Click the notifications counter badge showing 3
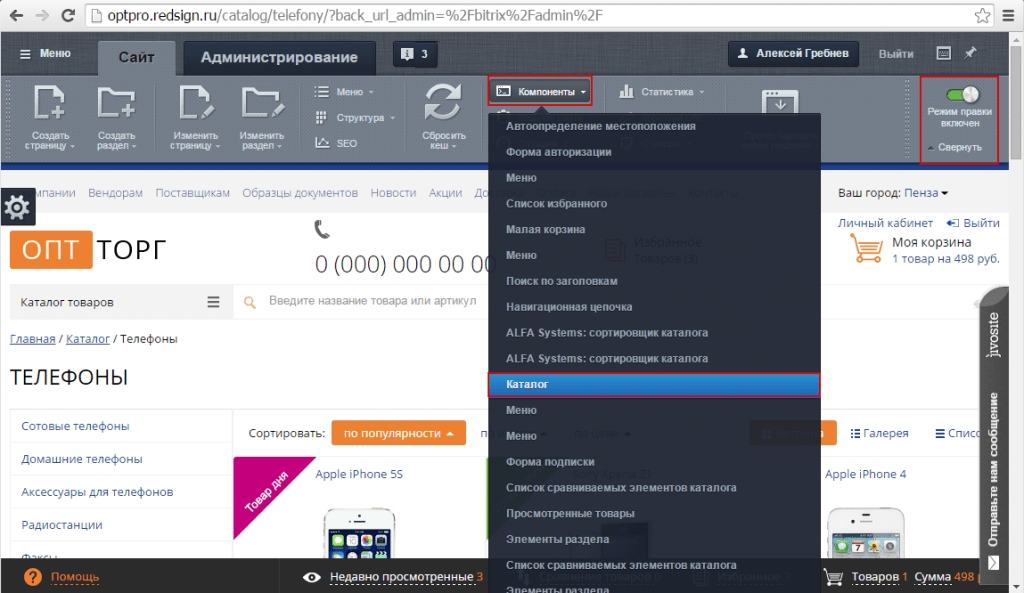 coord(415,54)
